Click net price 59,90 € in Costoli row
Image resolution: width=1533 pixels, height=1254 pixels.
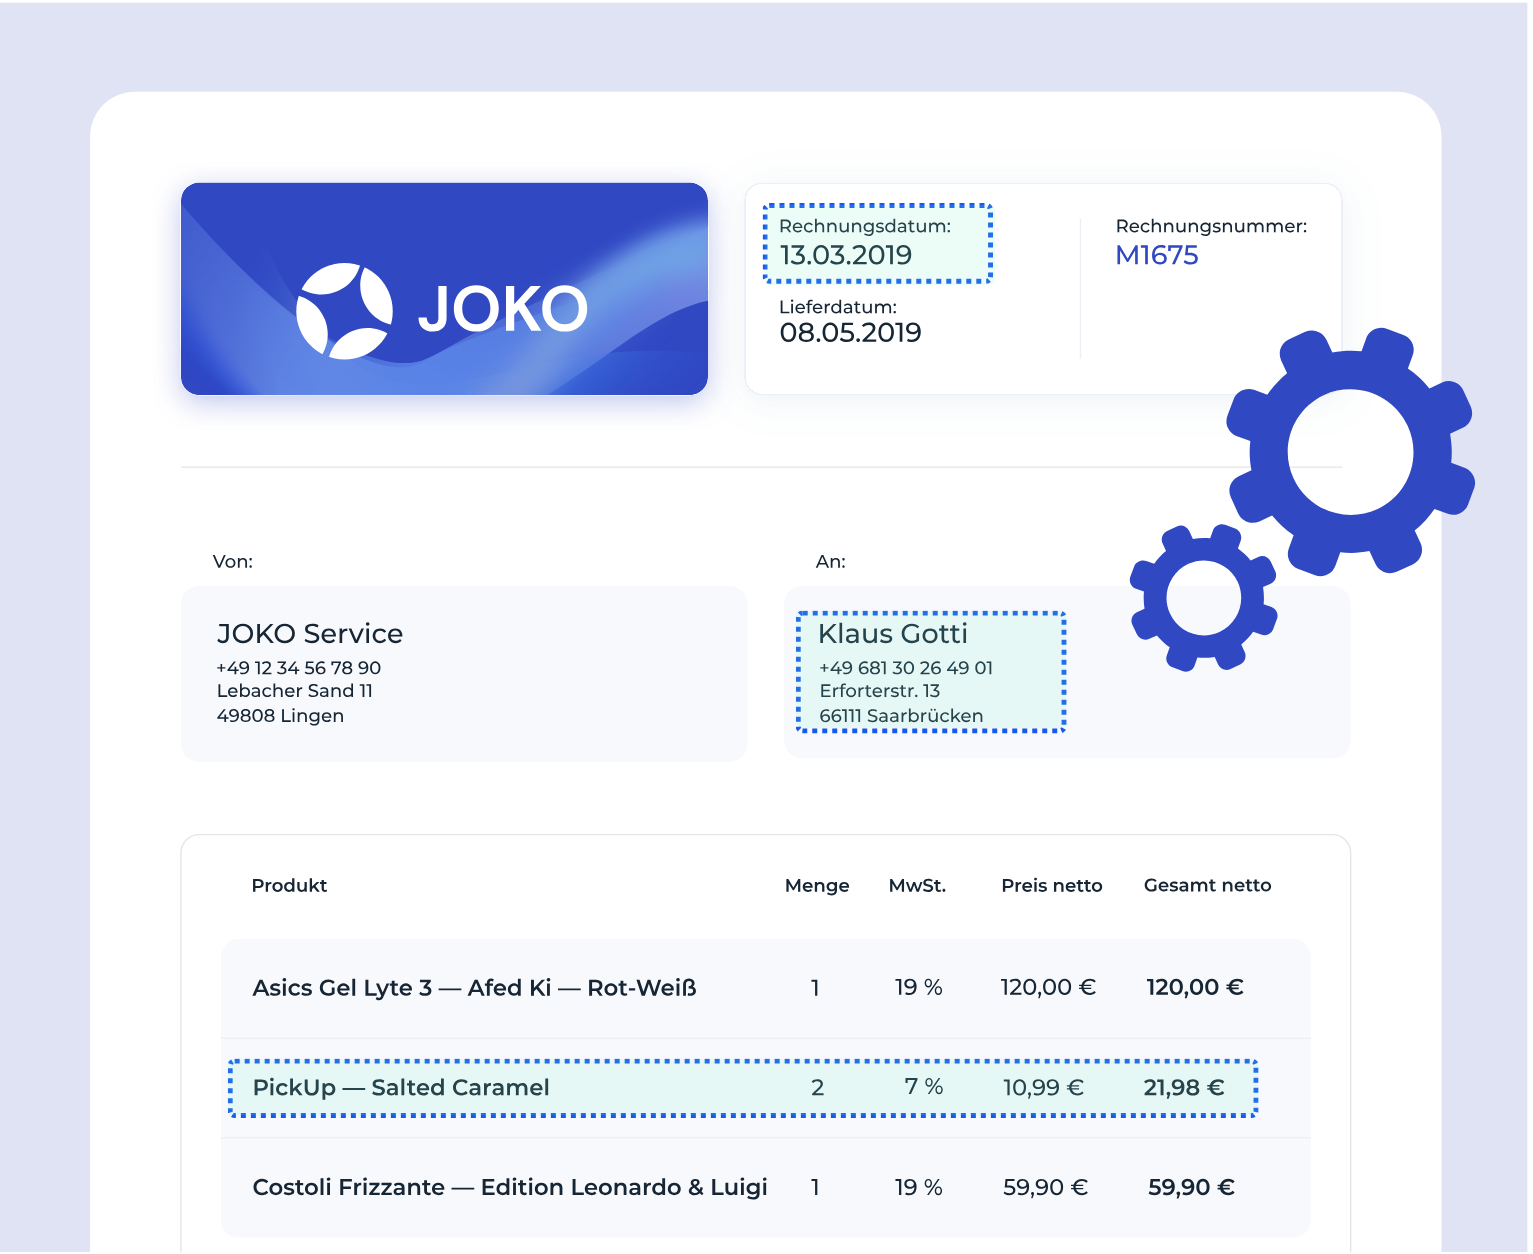click(1046, 1188)
